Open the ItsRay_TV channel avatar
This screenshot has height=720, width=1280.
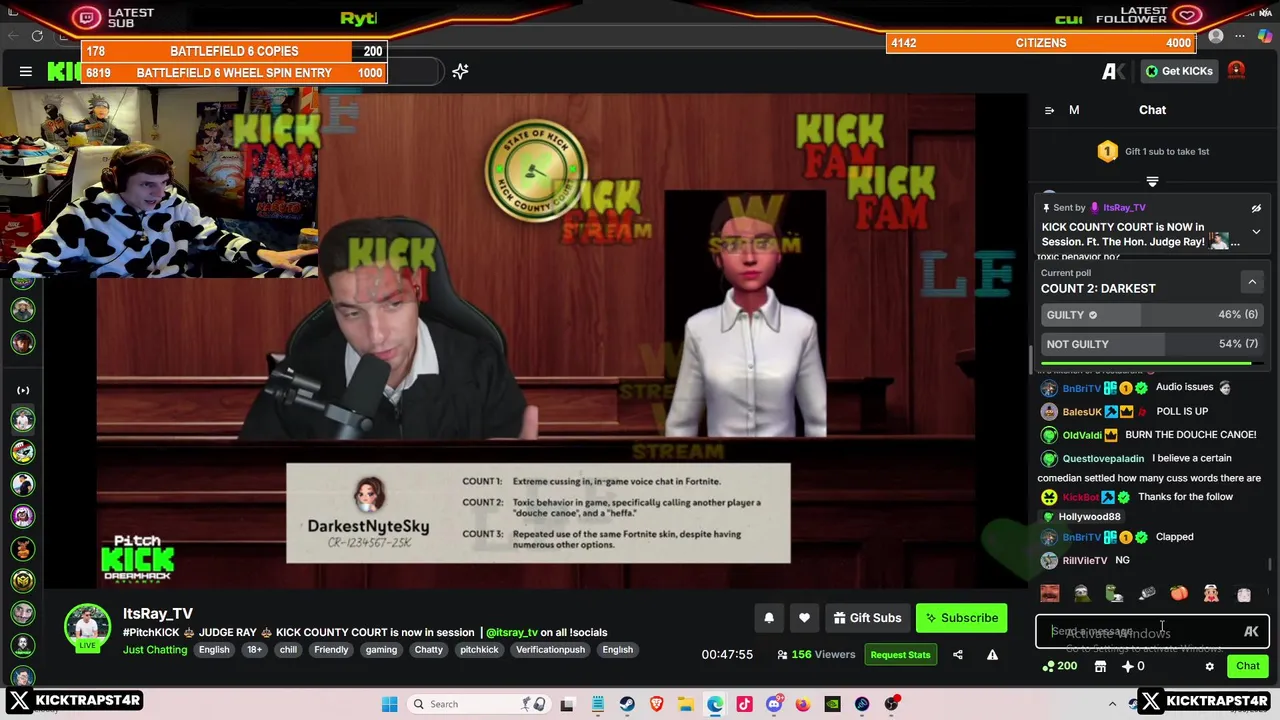coord(87,627)
